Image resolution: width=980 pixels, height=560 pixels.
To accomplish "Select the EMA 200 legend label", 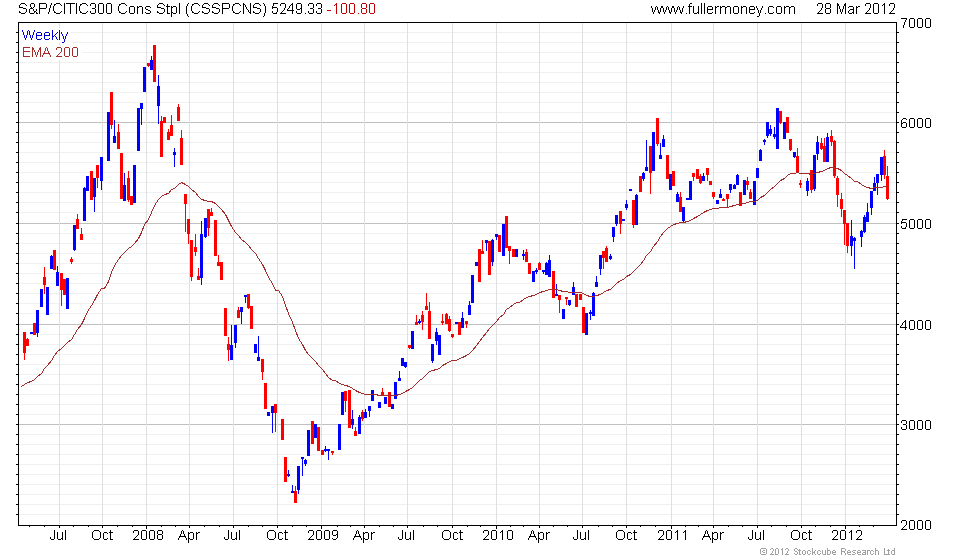I will pos(51,52).
